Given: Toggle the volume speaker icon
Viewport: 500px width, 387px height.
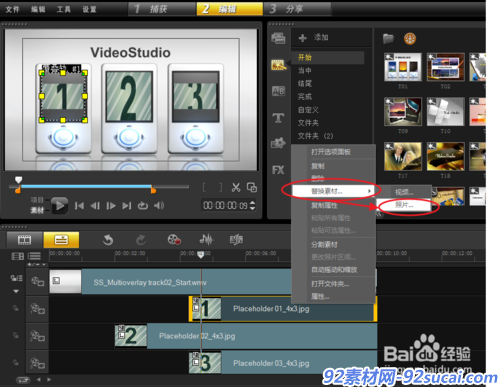Looking at the screenshot, I should point(159,206).
